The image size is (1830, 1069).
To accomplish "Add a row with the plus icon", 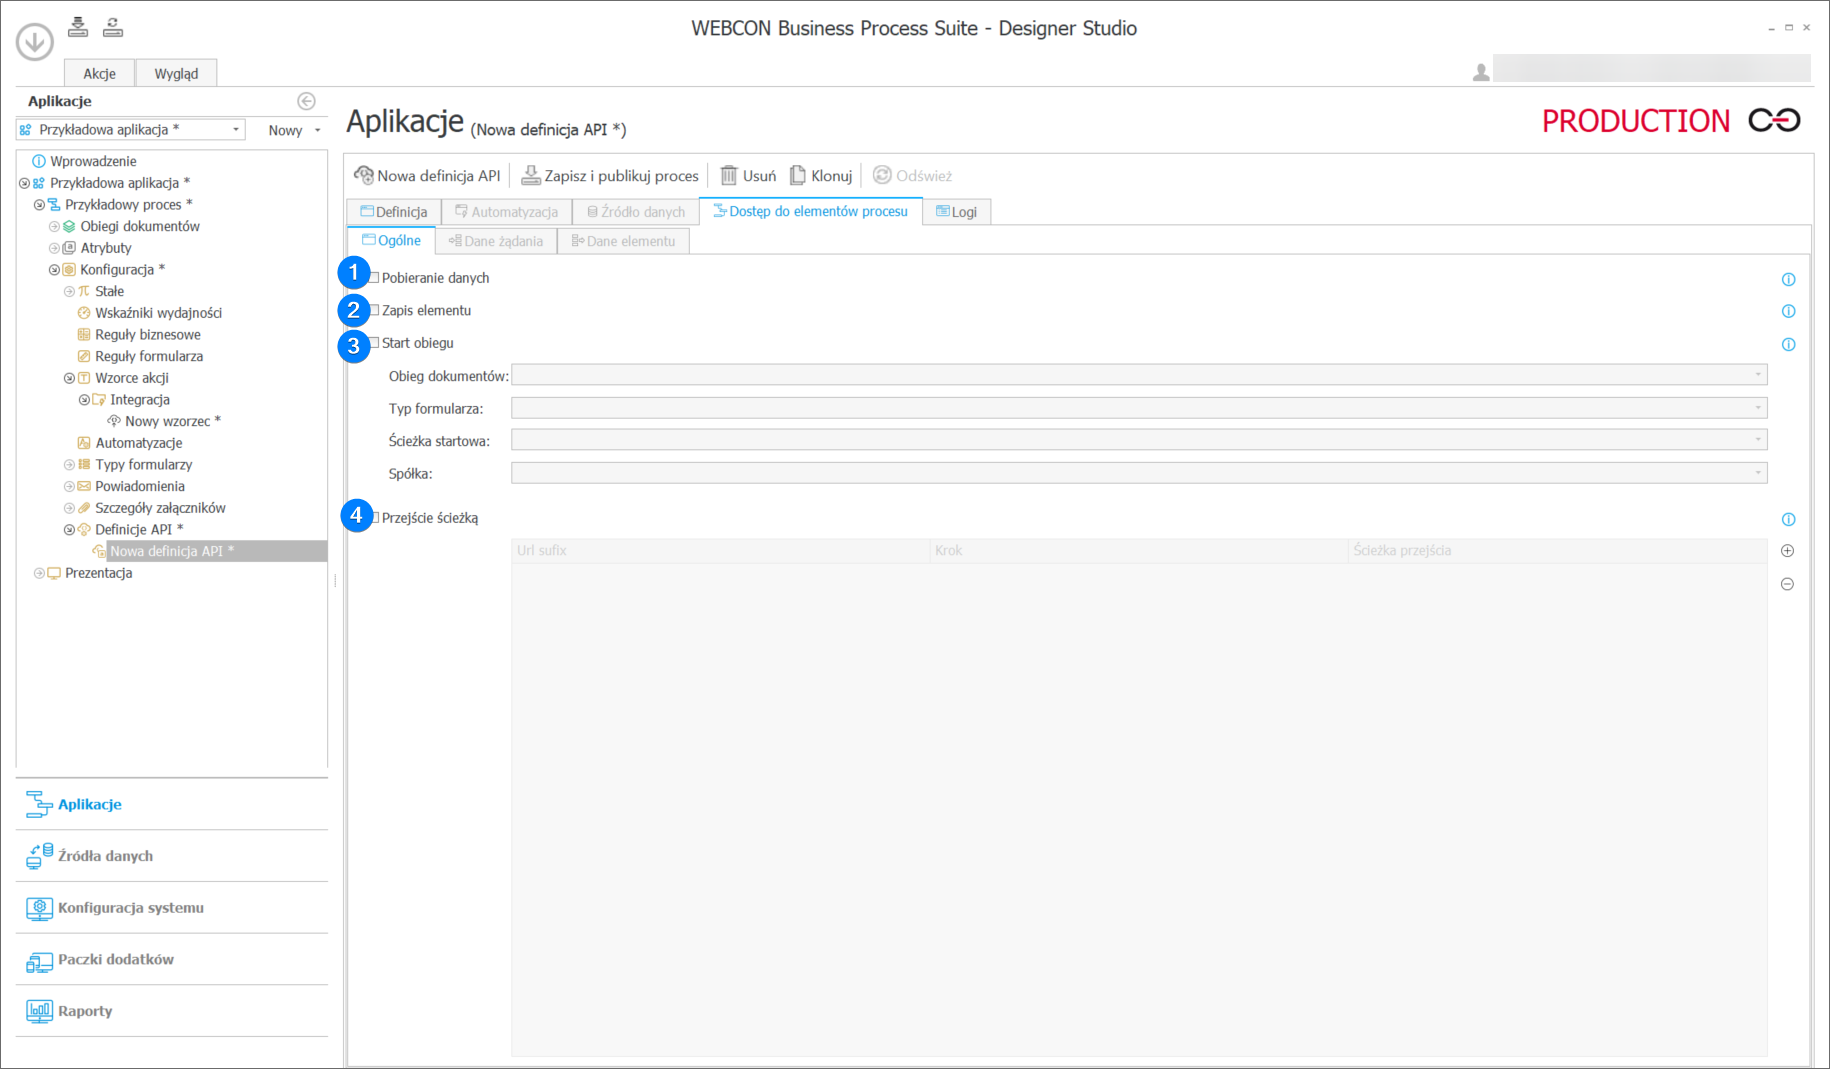I will point(1787,551).
